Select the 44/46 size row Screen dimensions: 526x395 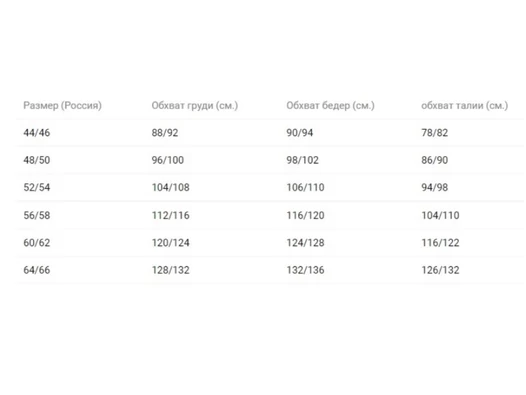click(x=270, y=133)
